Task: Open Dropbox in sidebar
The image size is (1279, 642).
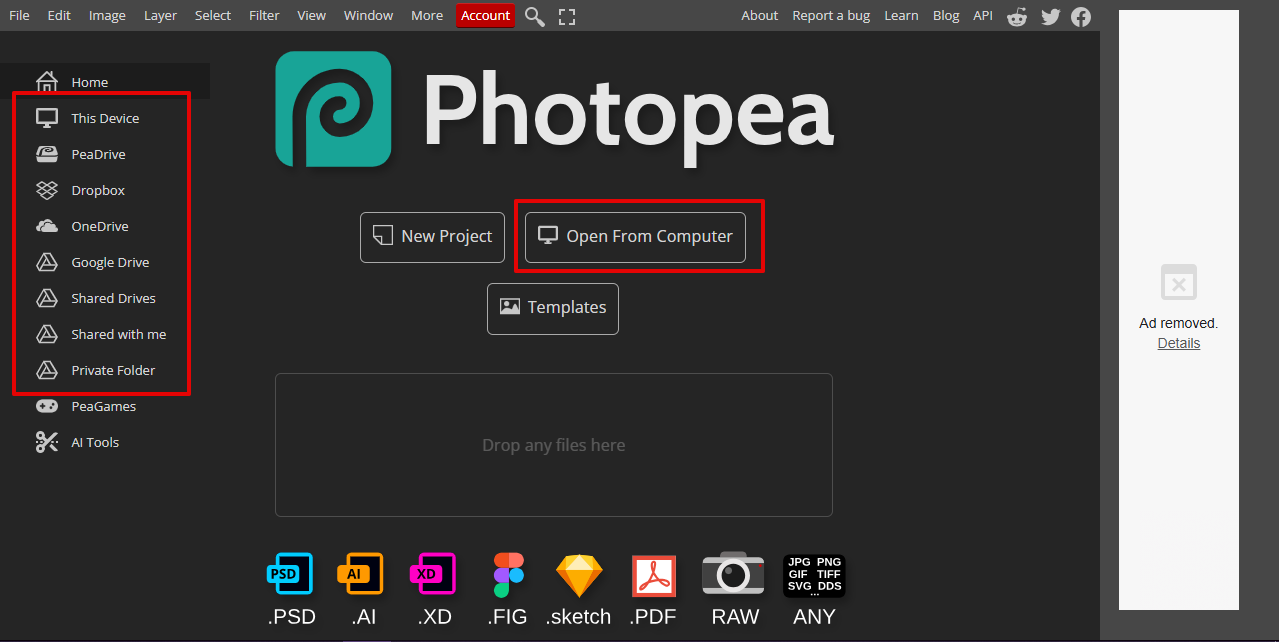Action: tap(105, 190)
